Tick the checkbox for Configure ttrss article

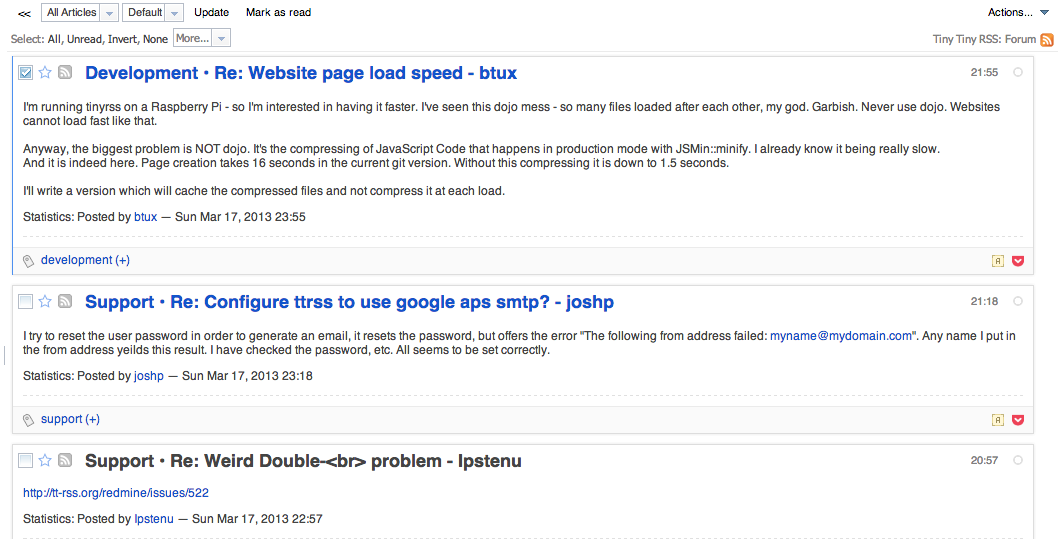tap(25, 302)
